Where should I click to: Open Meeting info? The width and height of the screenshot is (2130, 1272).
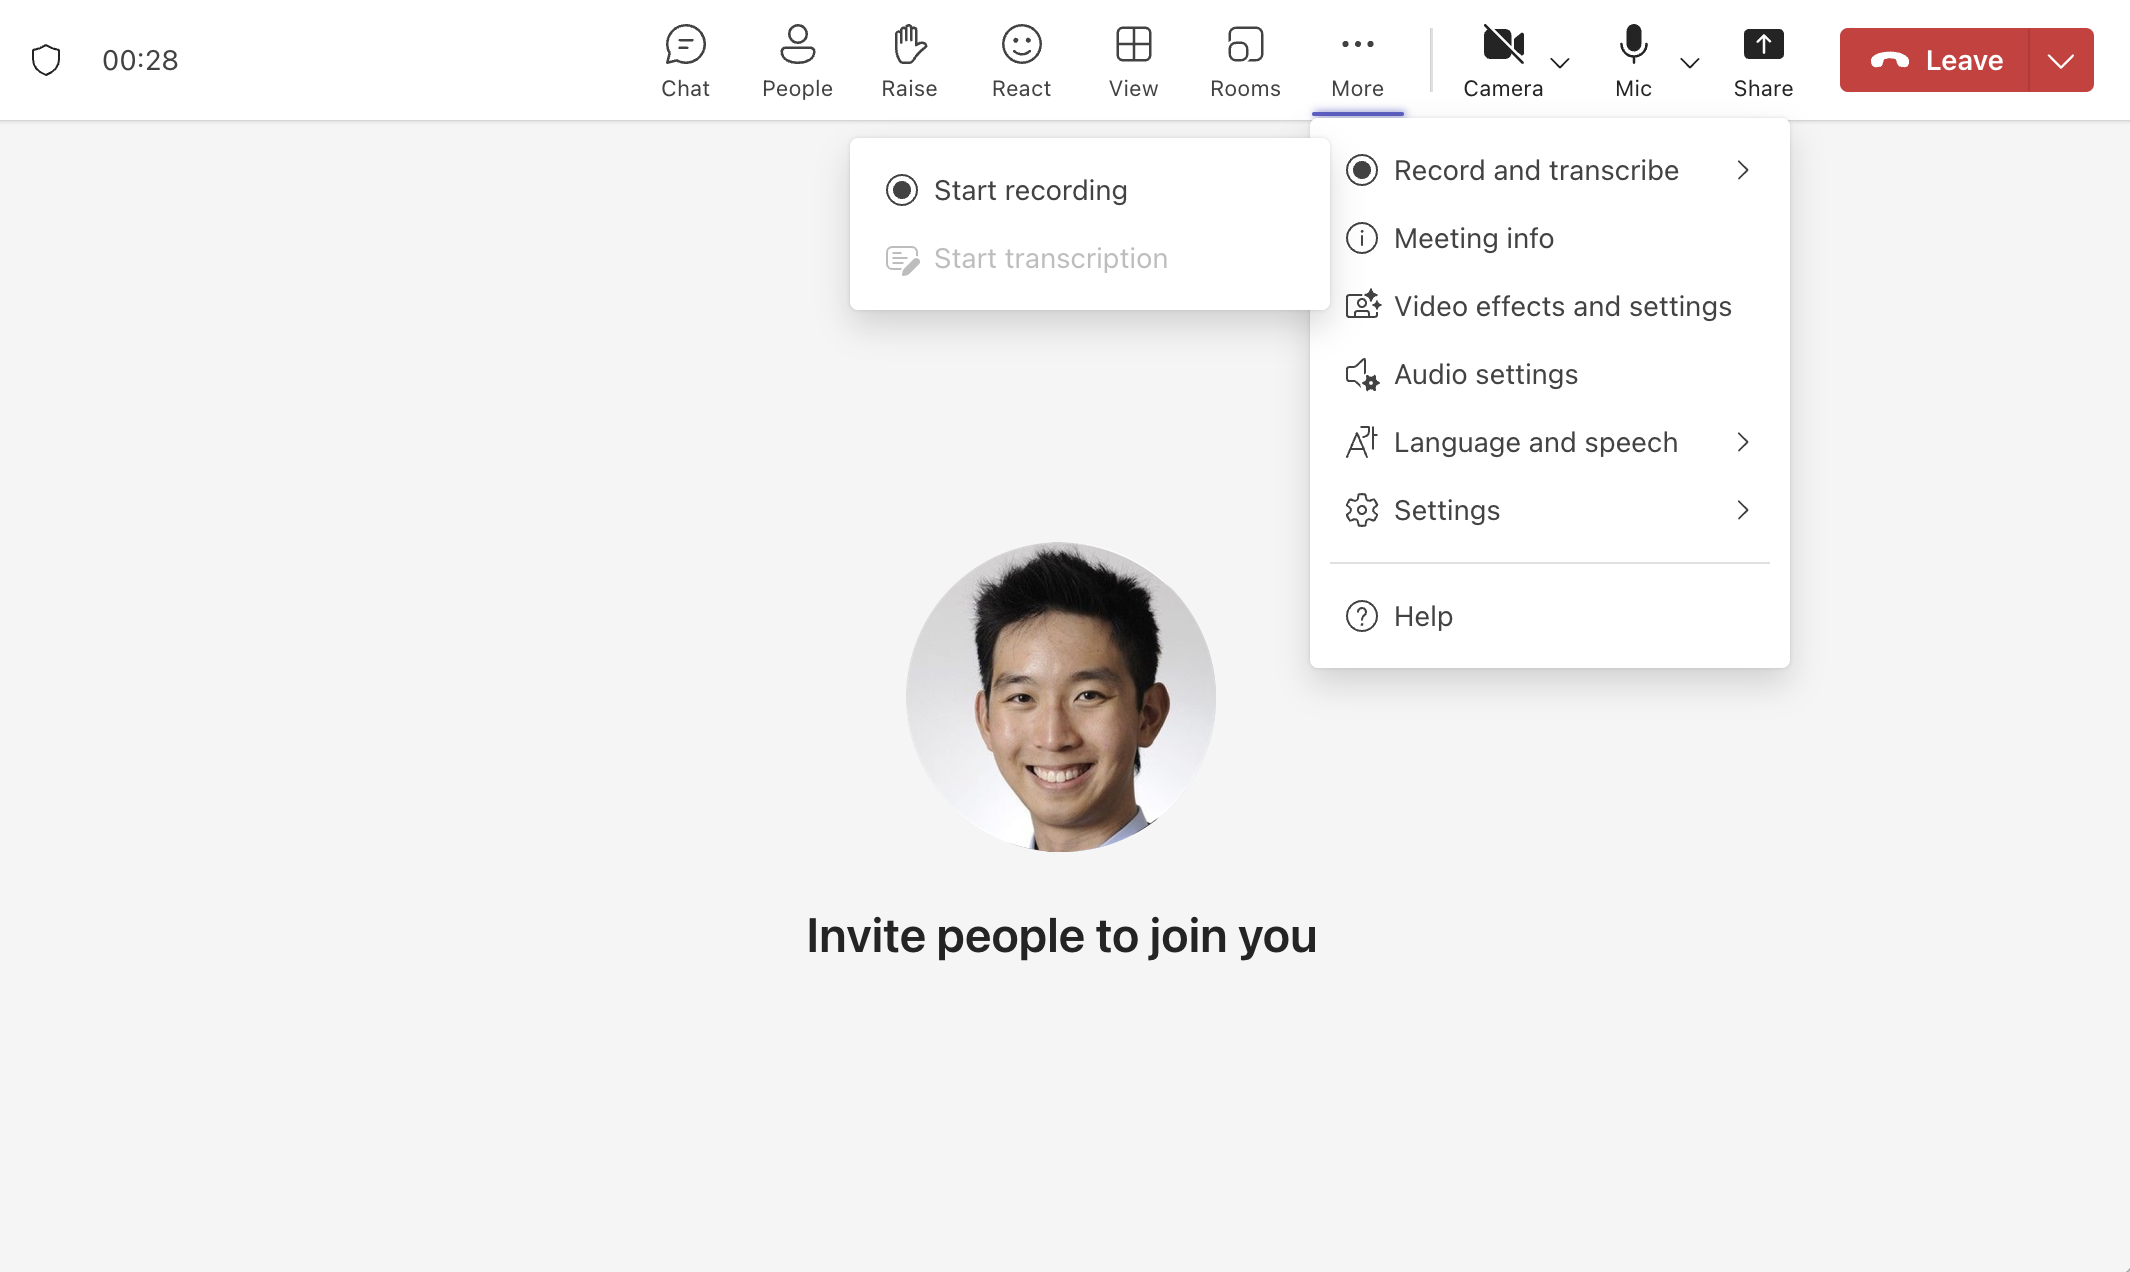[x=1474, y=238]
